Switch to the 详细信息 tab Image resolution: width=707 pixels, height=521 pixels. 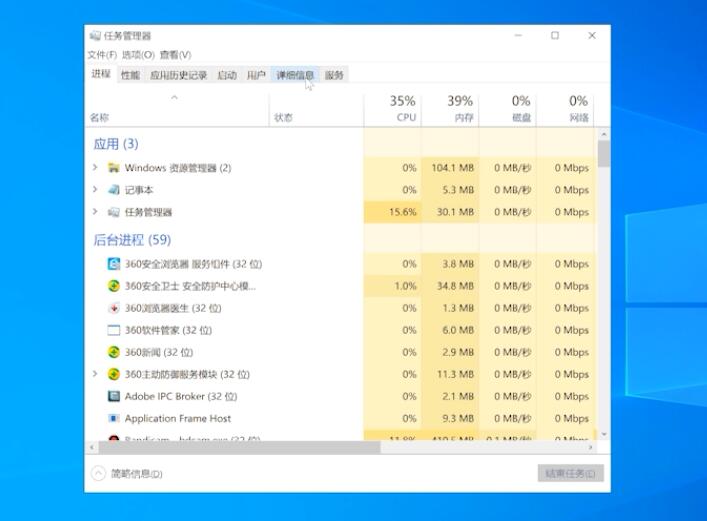(x=295, y=75)
